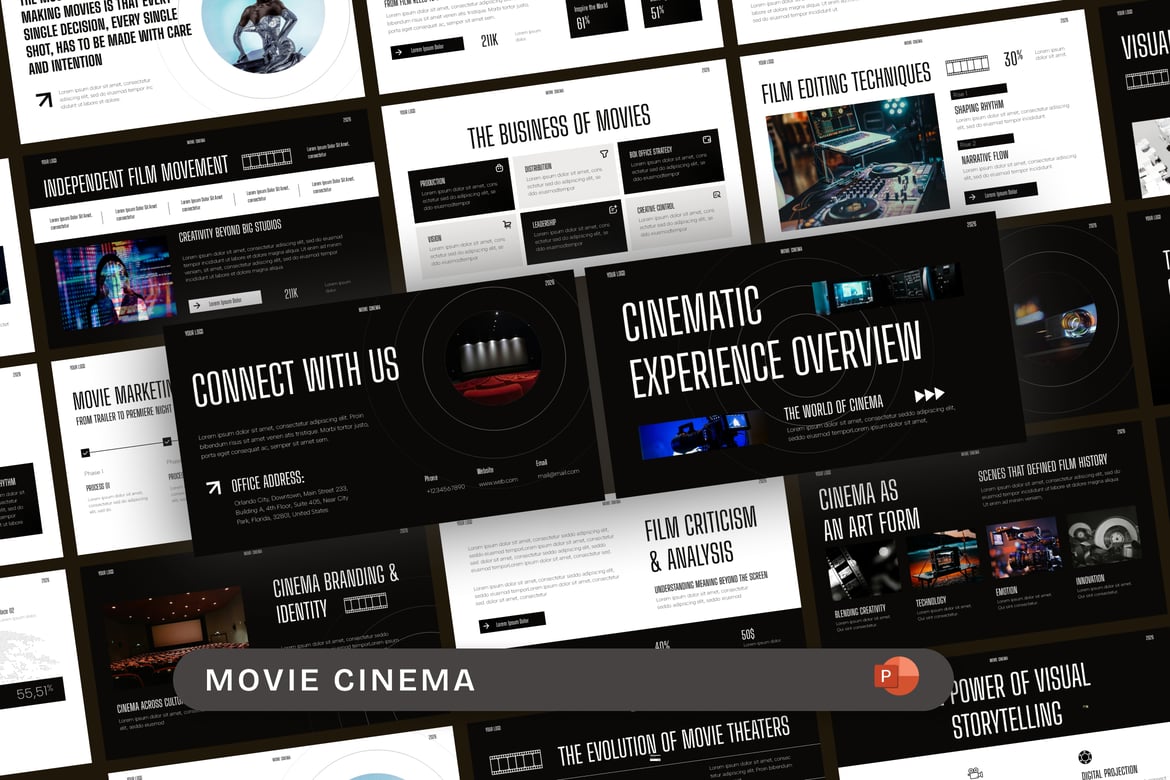Click filmstrip icon beside Cinema Branding & Identity
The height and width of the screenshot is (780, 1170).
pos(366,602)
